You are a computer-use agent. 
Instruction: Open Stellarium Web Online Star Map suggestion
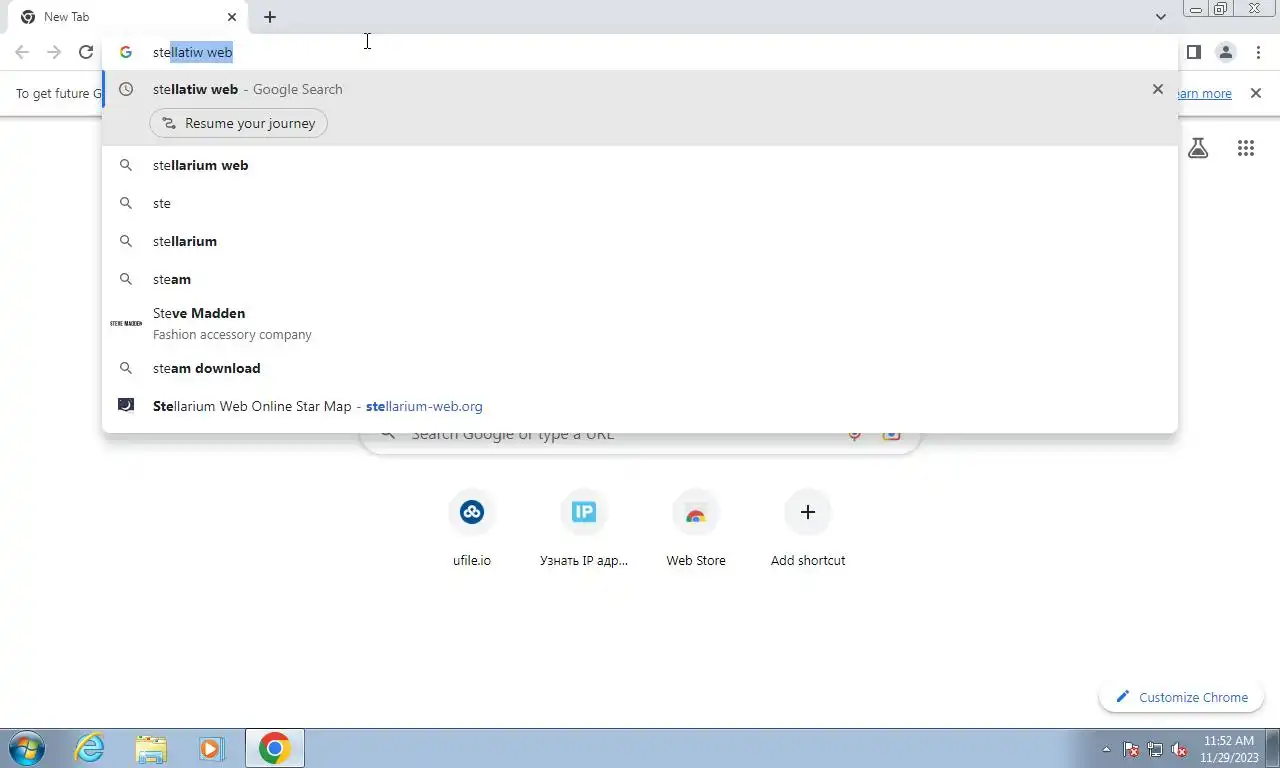[640, 406]
